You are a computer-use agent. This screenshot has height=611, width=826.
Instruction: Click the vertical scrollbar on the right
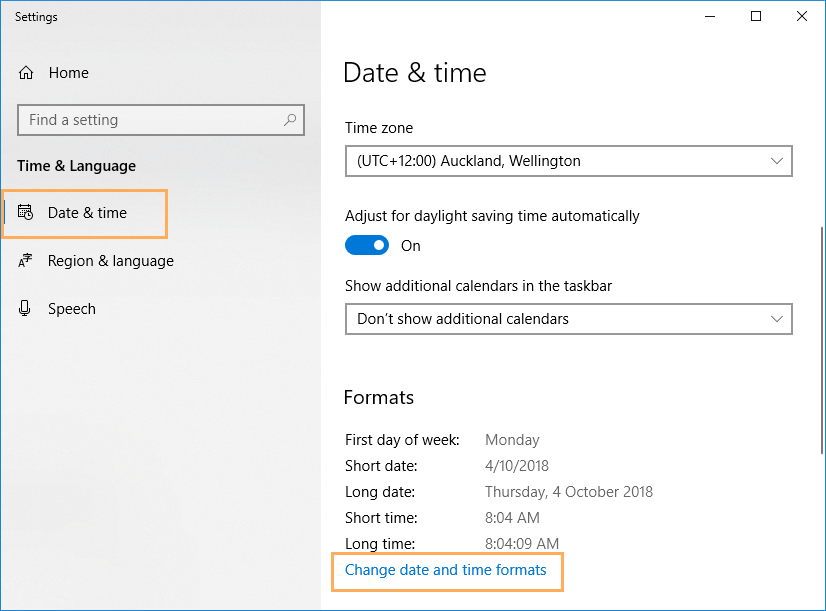tap(822, 340)
